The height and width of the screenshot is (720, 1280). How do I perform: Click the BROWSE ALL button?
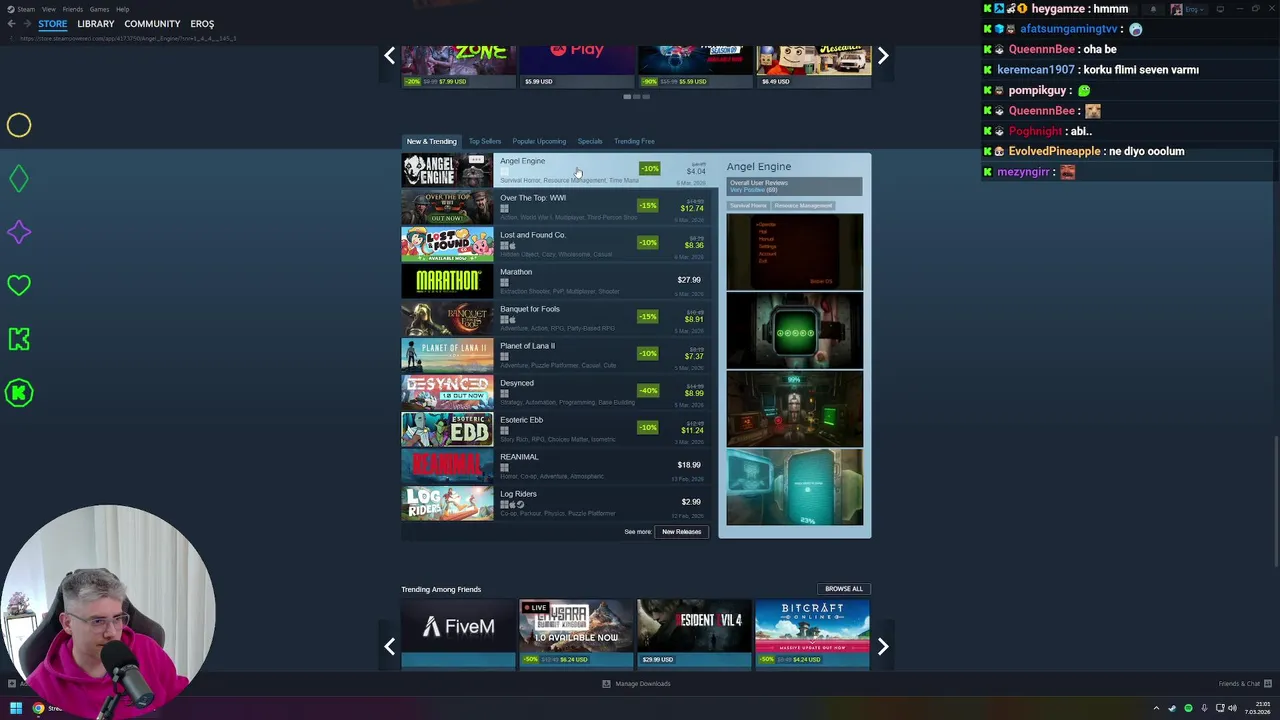844,589
